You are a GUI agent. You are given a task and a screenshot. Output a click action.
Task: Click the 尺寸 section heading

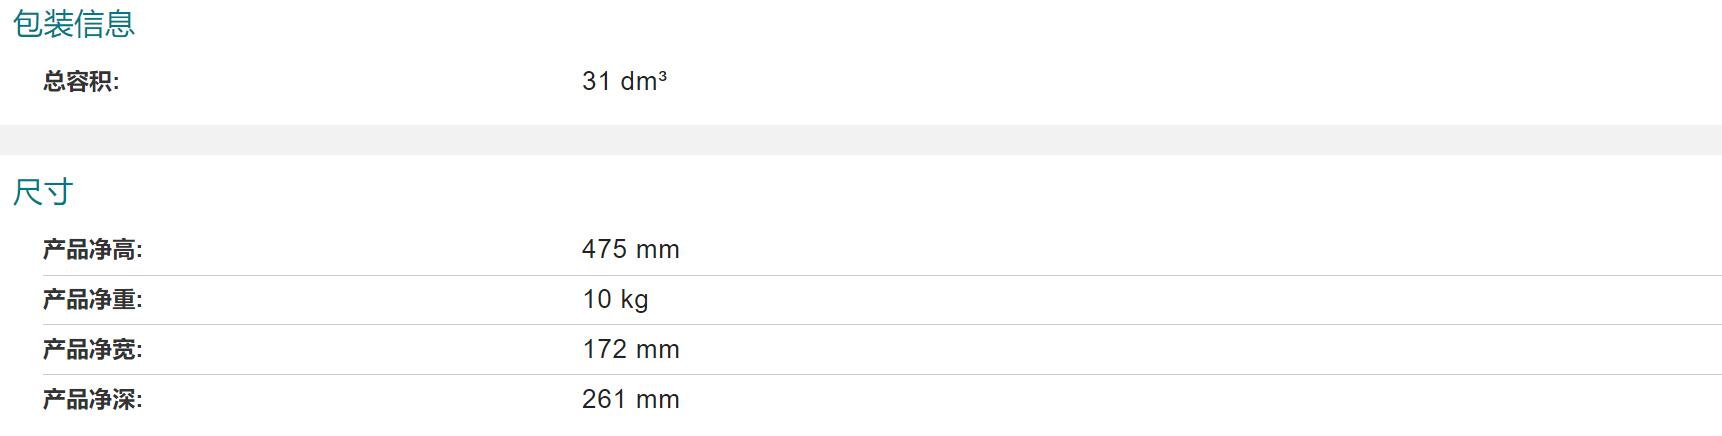point(43,191)
